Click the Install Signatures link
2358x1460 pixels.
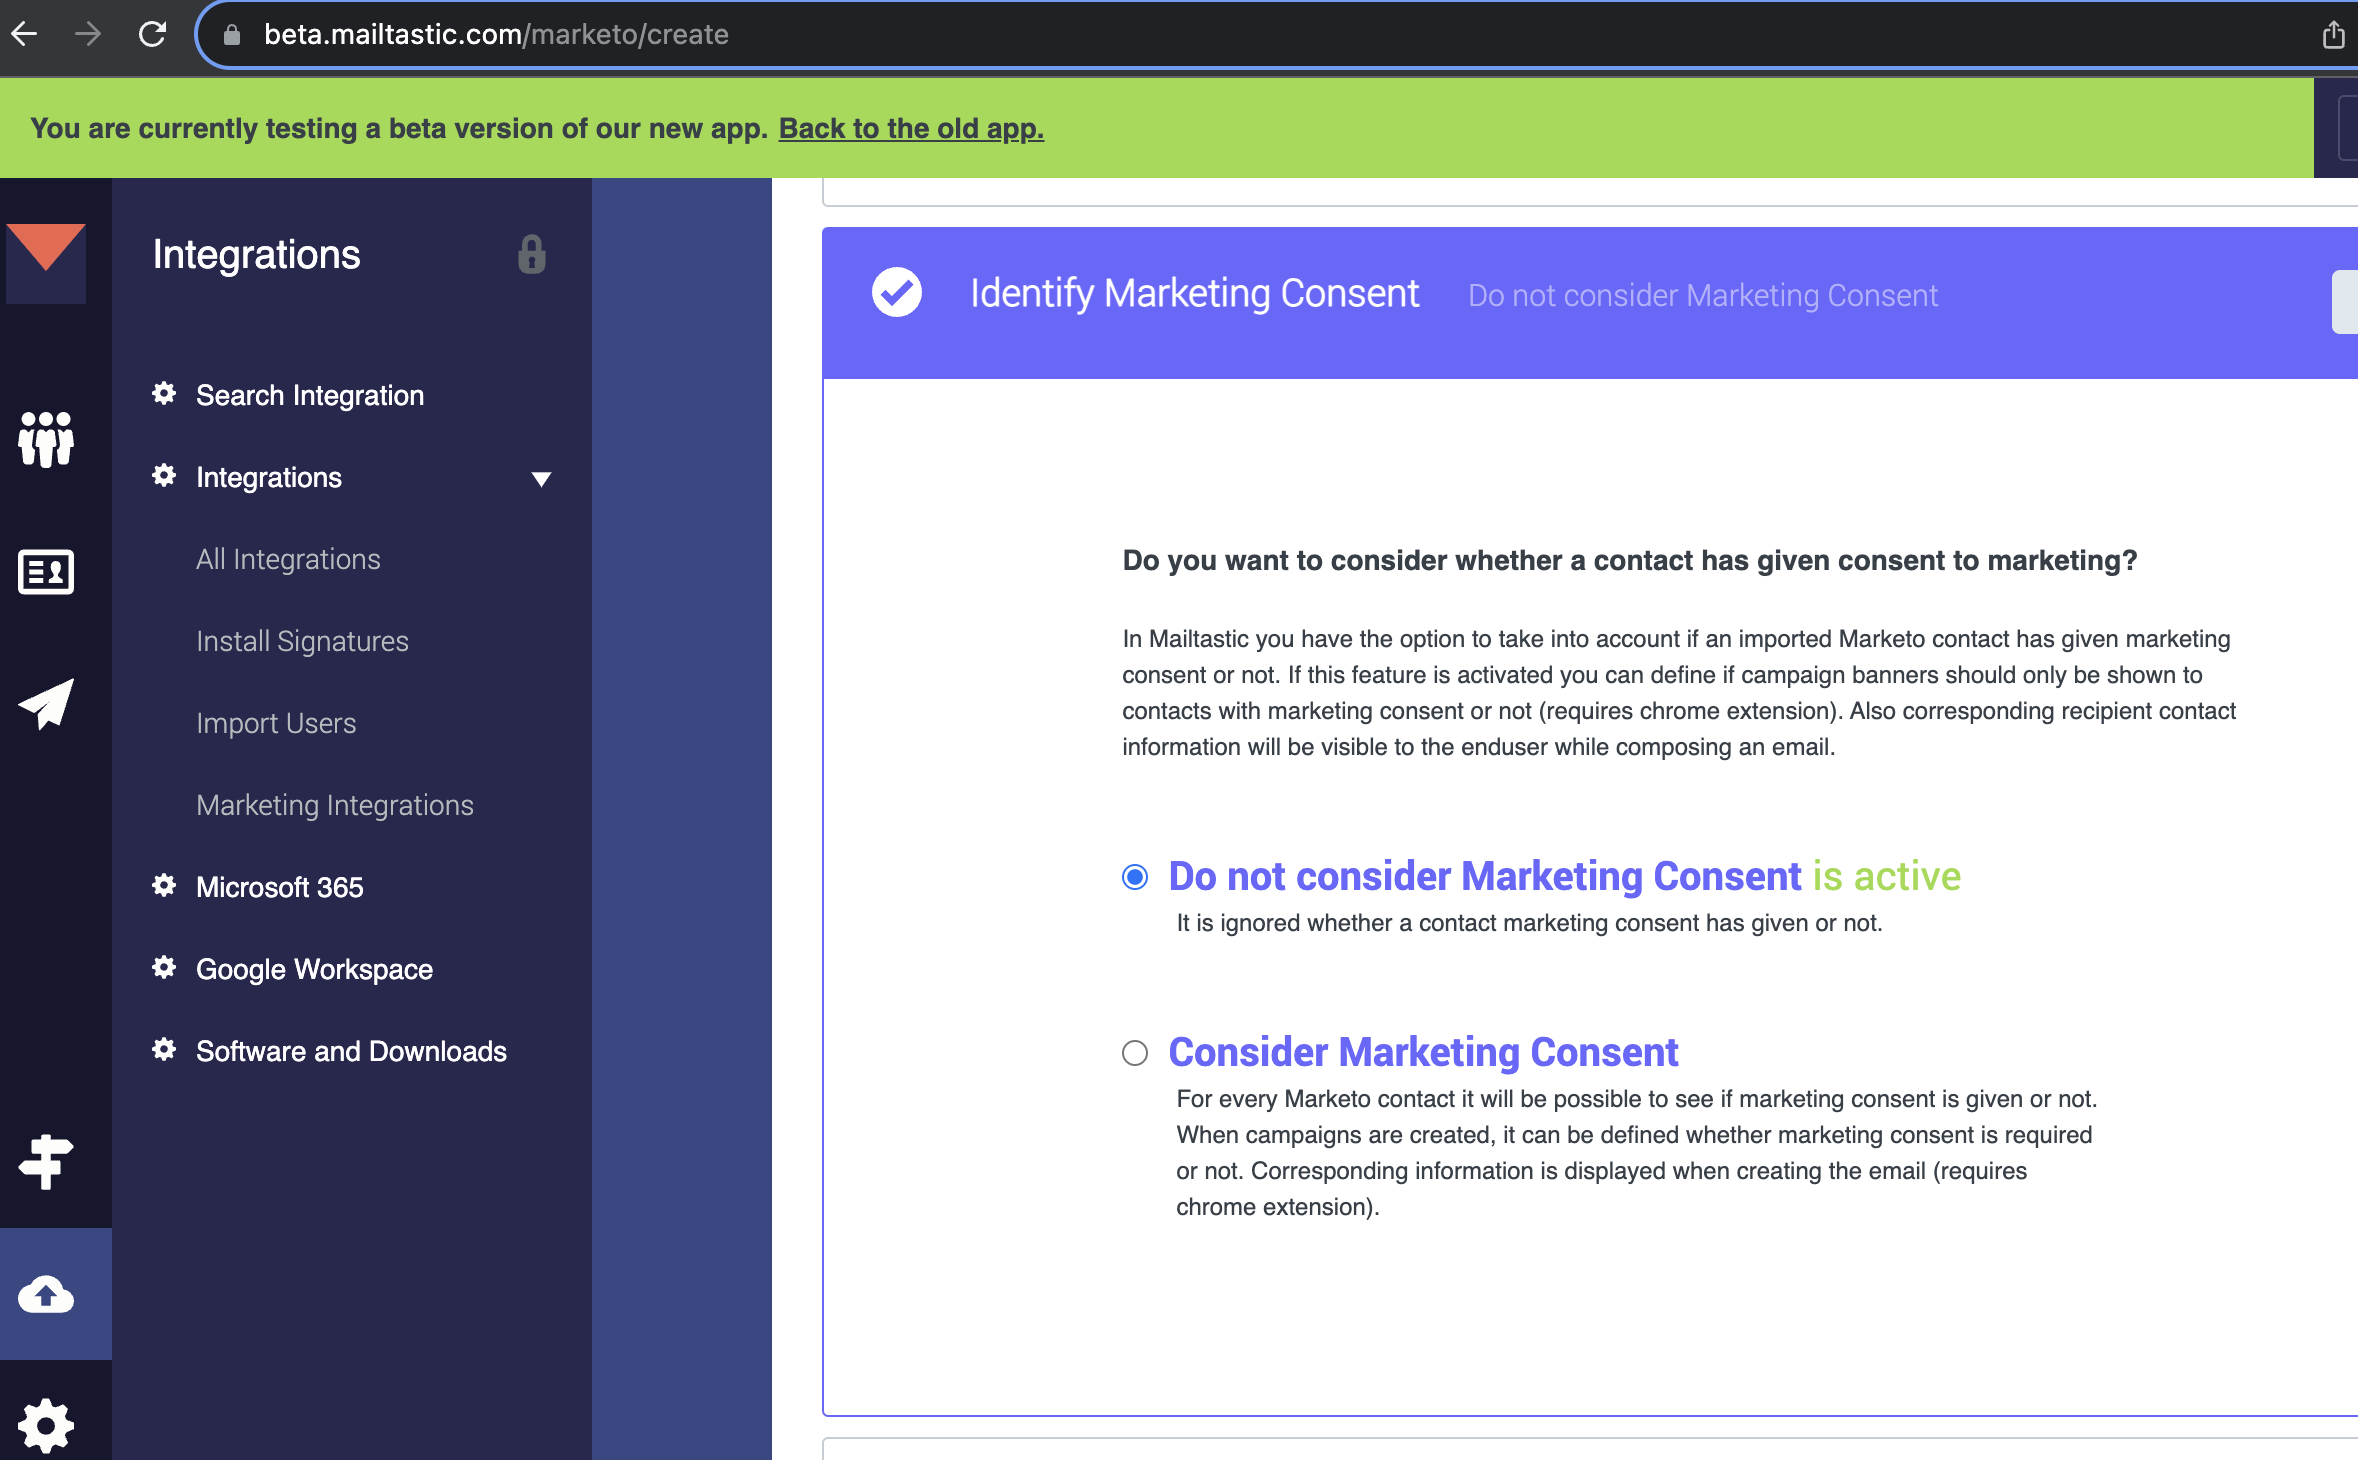point(302,641)
